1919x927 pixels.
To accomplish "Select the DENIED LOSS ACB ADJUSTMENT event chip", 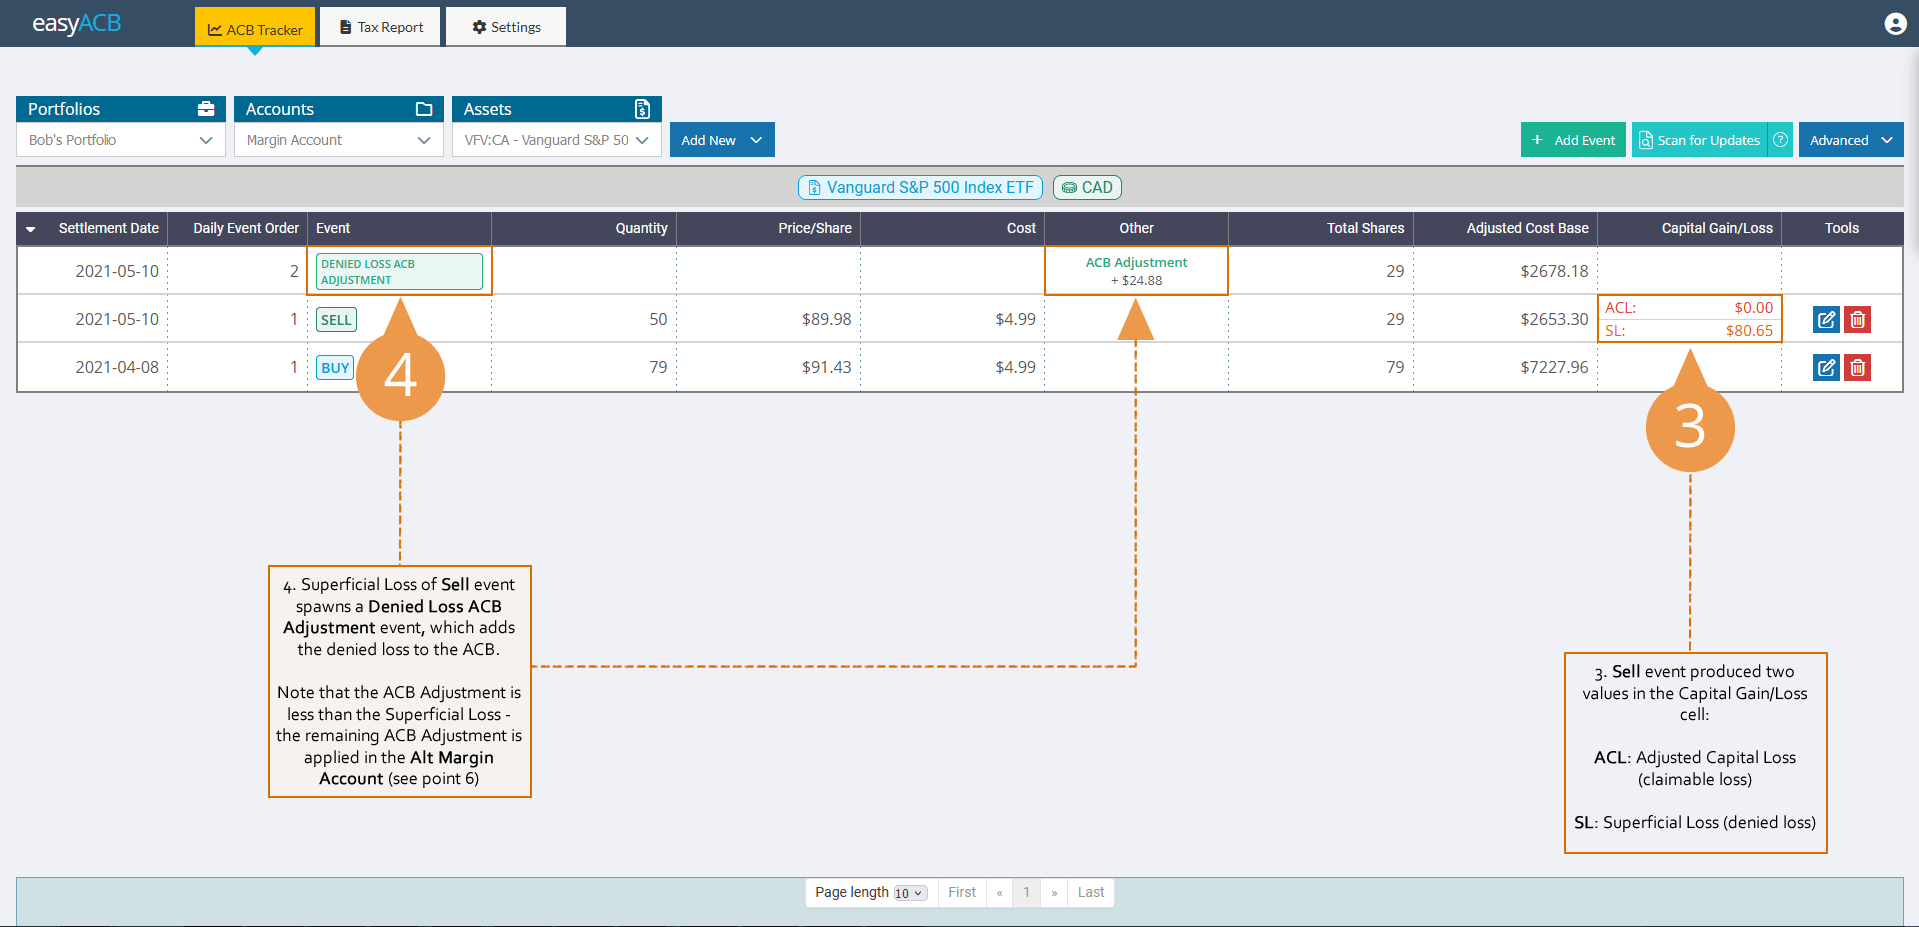I will click(398, 271).
